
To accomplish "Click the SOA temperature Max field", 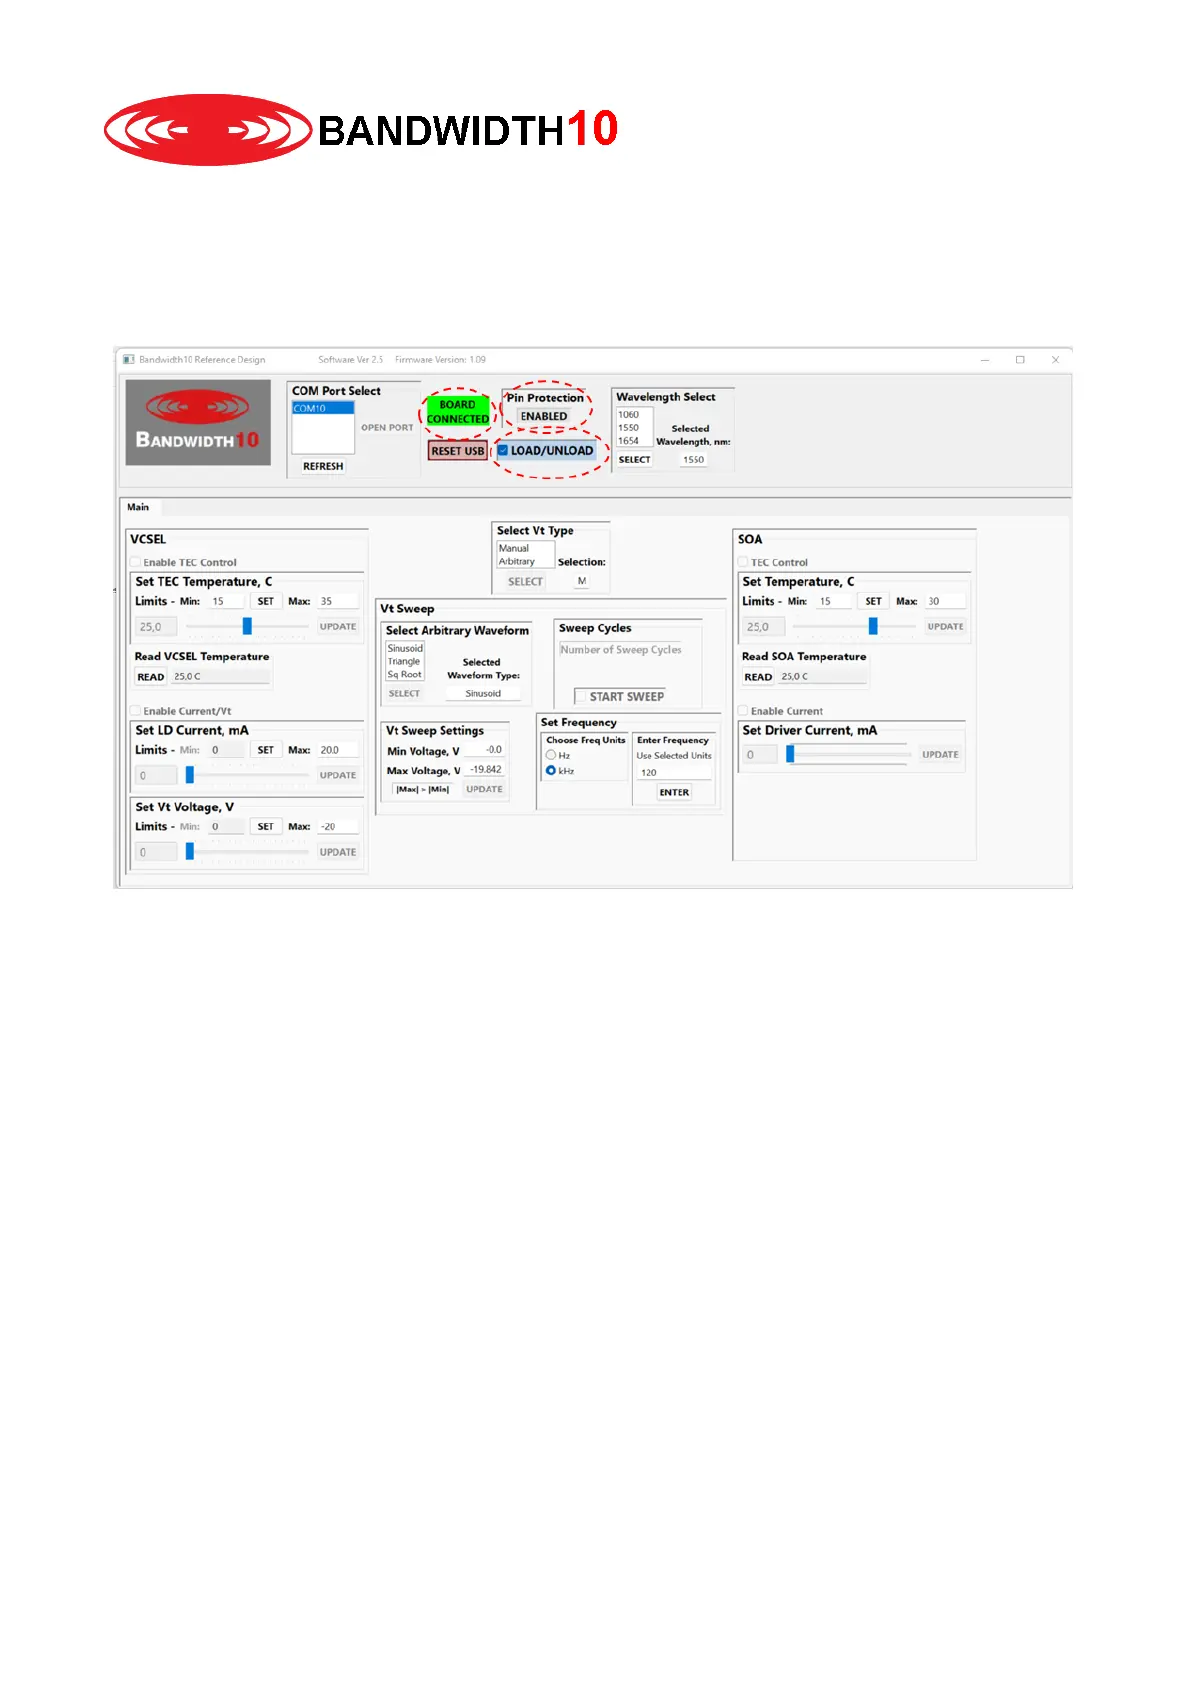I will [x=945, y=601].
